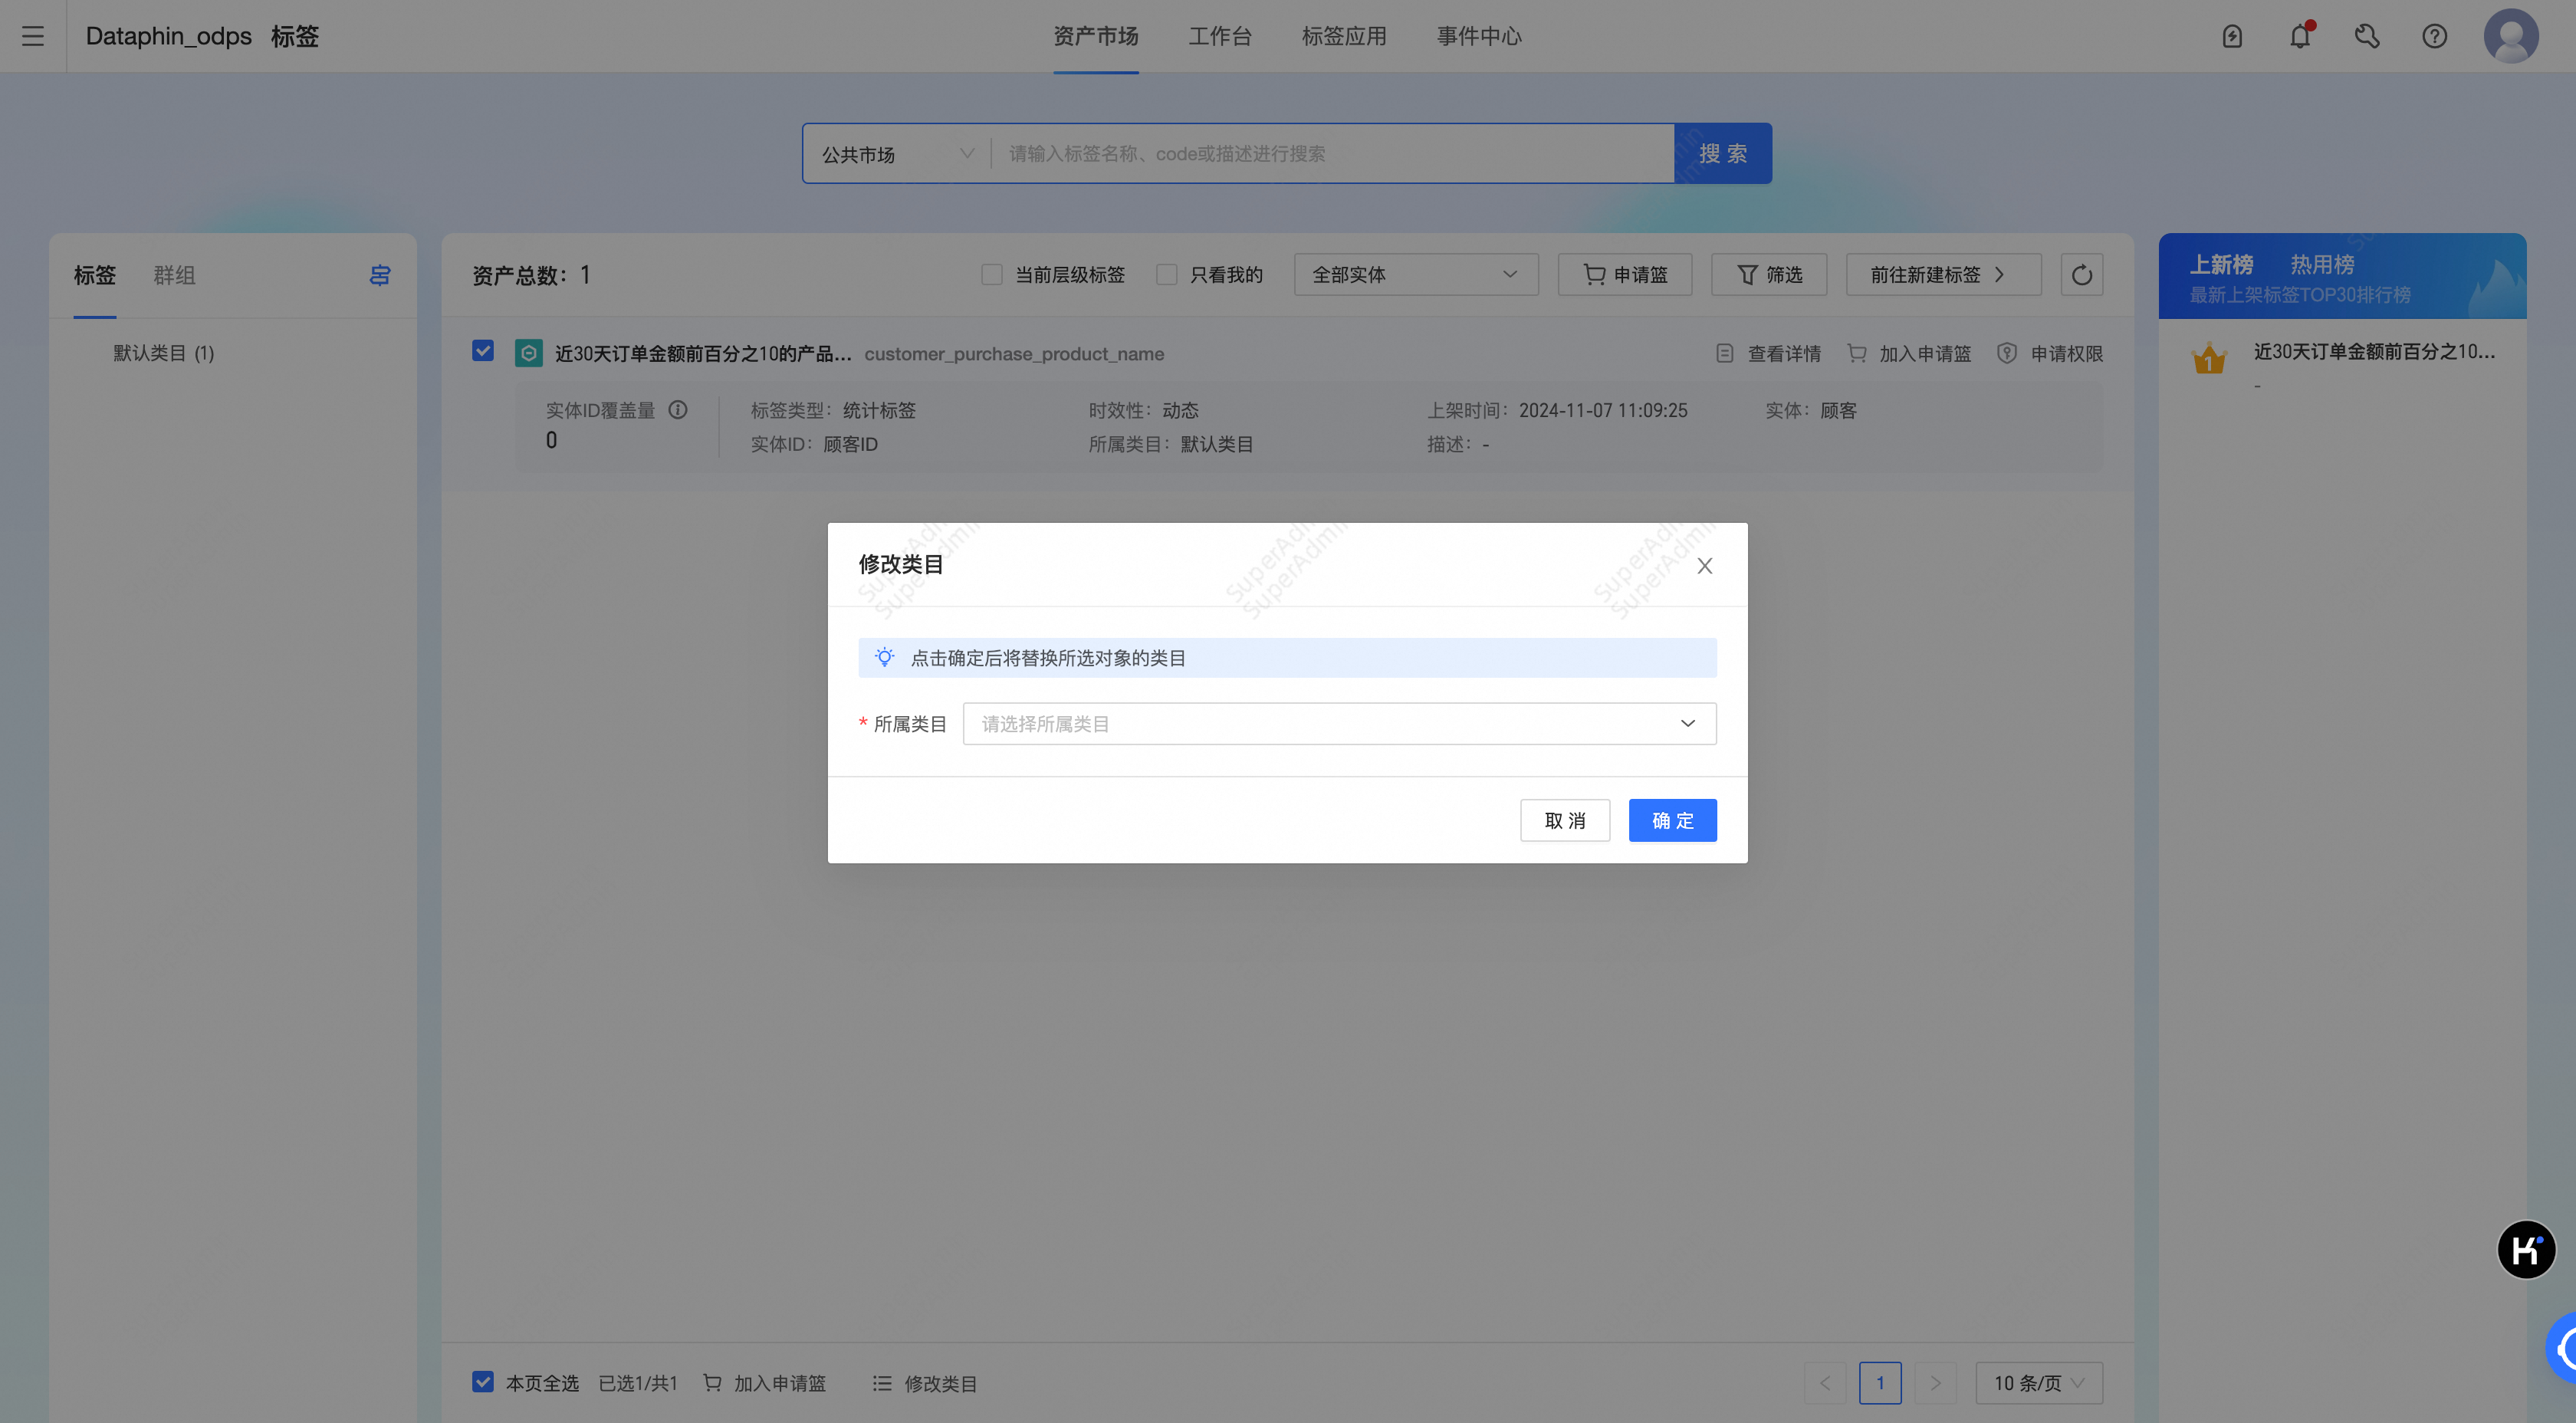Open the system settings wrench icon
The image size is (2576, 1423).
2367,36
